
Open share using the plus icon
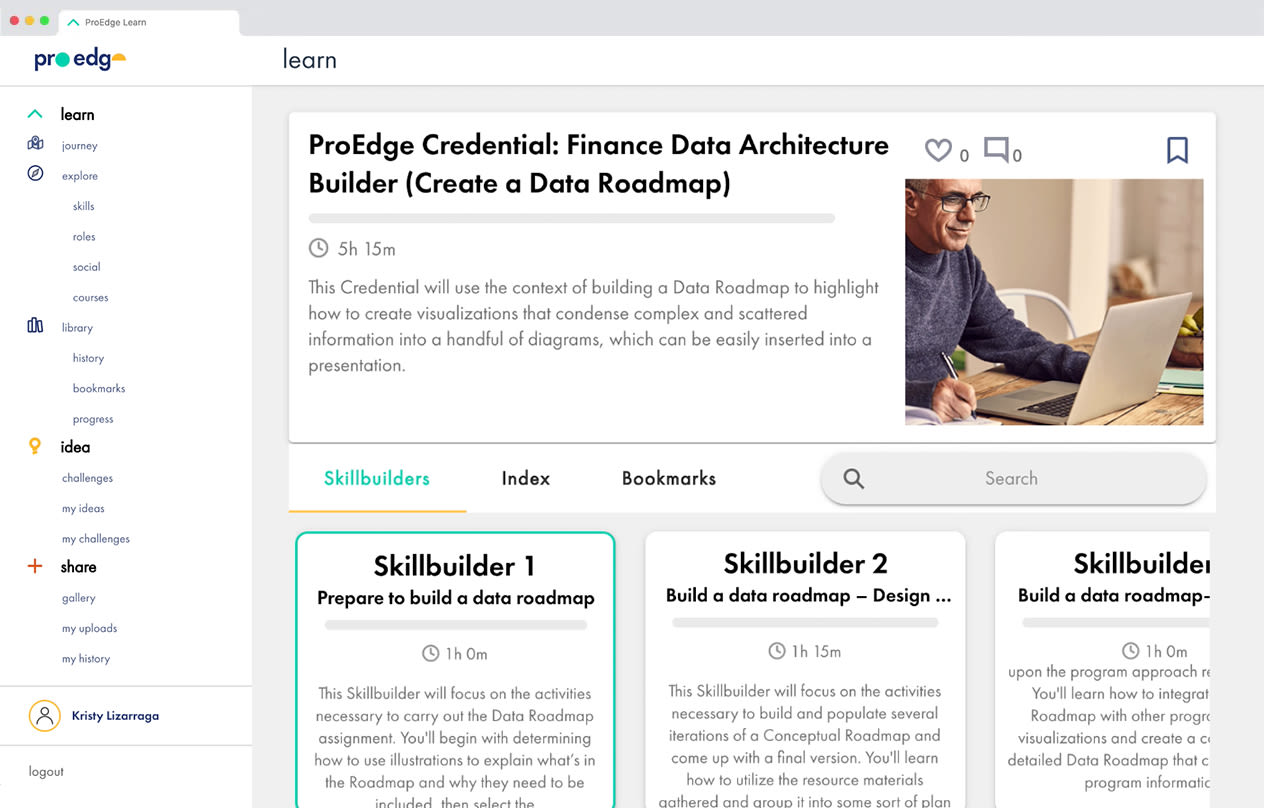(36, 566)
